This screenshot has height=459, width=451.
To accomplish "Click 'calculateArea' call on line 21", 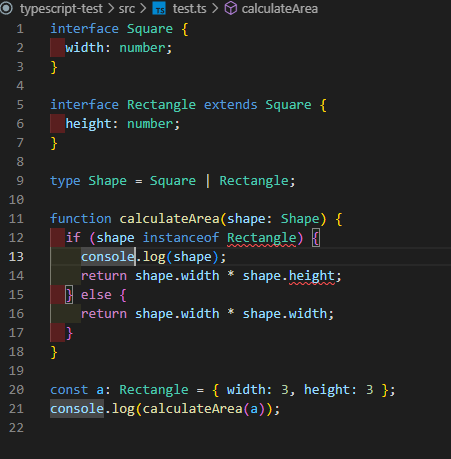I will [x=192, y=409].
